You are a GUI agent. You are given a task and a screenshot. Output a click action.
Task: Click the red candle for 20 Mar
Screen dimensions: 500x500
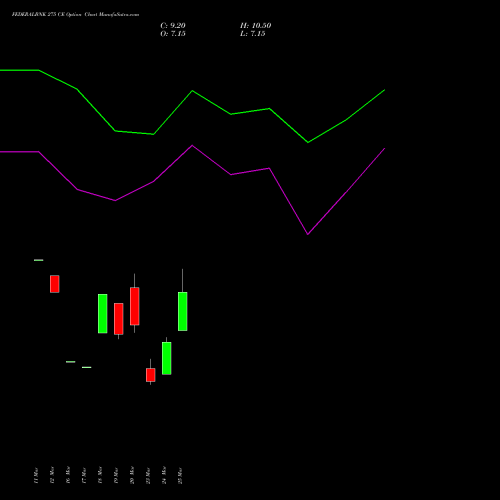[x=135, y=306]
